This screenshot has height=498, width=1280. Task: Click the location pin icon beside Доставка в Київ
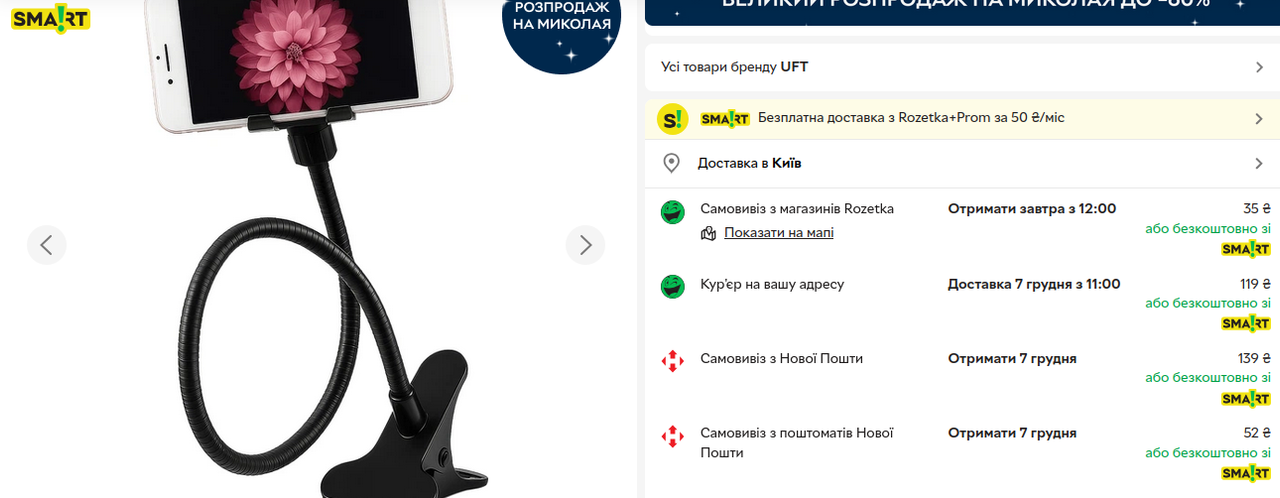pyautogui.click(x=672, y=163)
